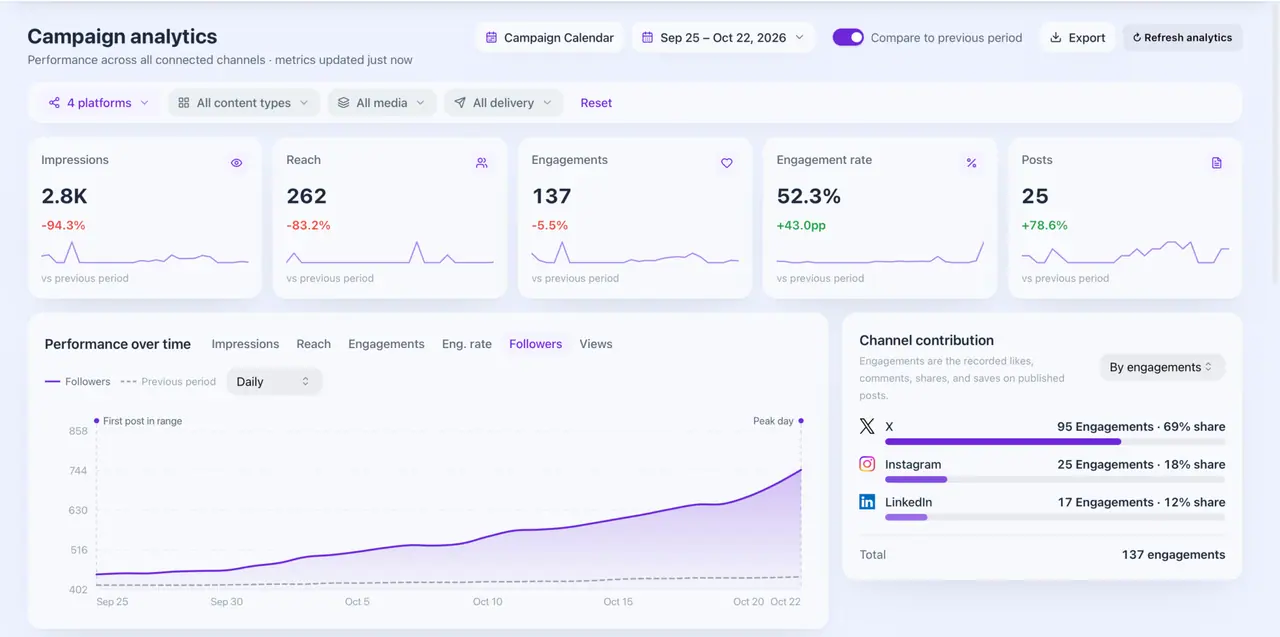Click 25 Engagements · 18% share text

[x=1141, y=464]
